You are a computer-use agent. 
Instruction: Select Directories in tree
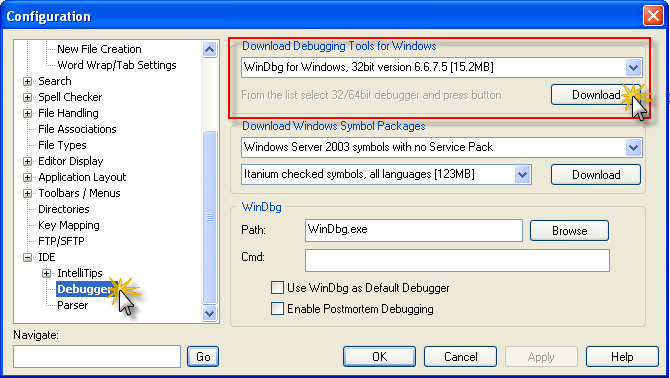pos(64,209)
